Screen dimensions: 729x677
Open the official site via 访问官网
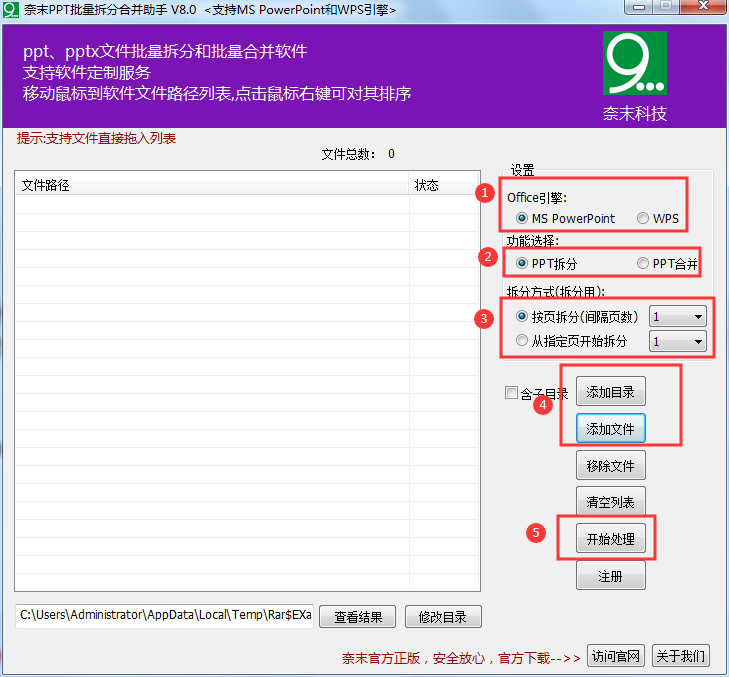coord(616,656)
